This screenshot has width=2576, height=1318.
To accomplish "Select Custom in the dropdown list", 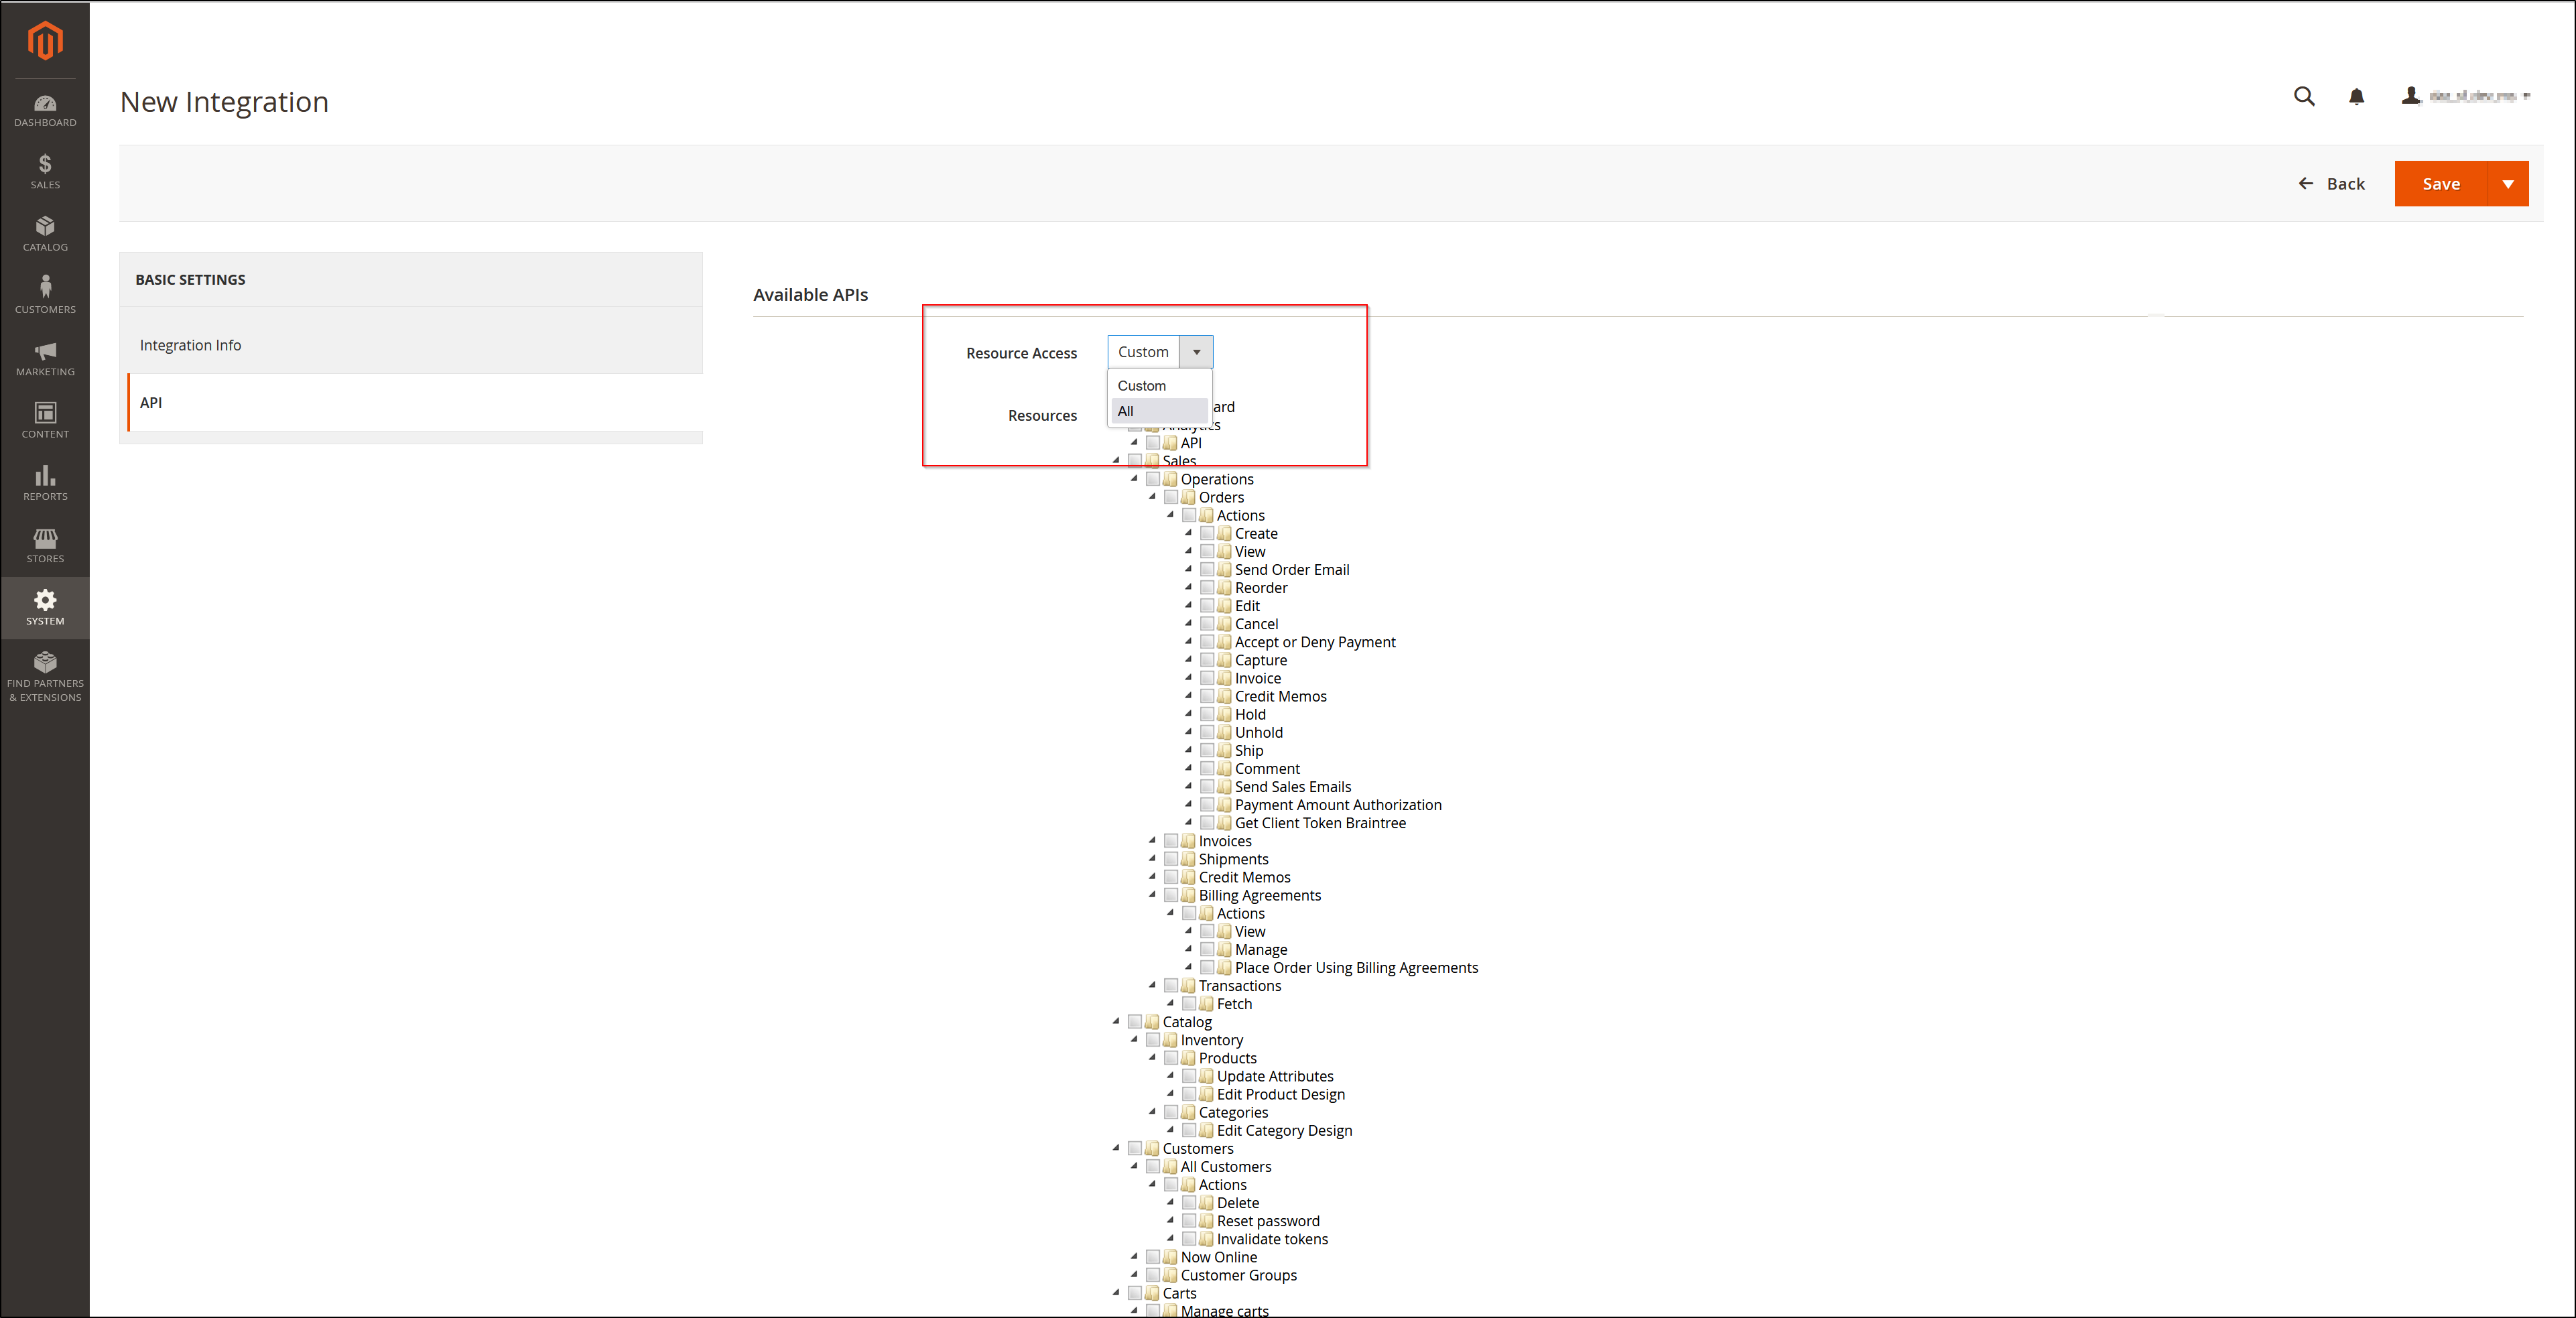I will [x=1160, y=386].
